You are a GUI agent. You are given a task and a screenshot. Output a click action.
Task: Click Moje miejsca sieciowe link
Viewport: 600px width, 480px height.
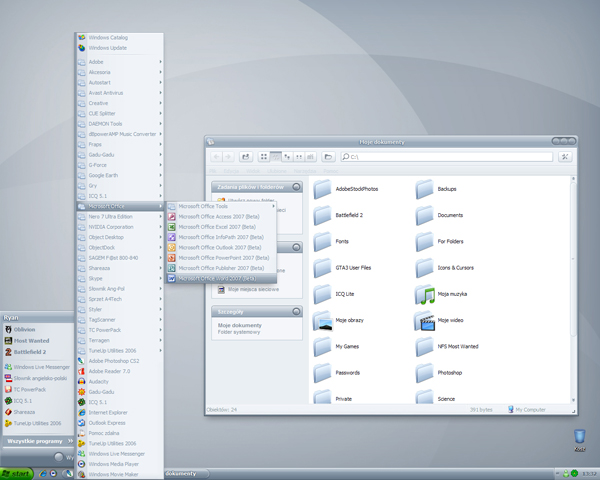253,289
